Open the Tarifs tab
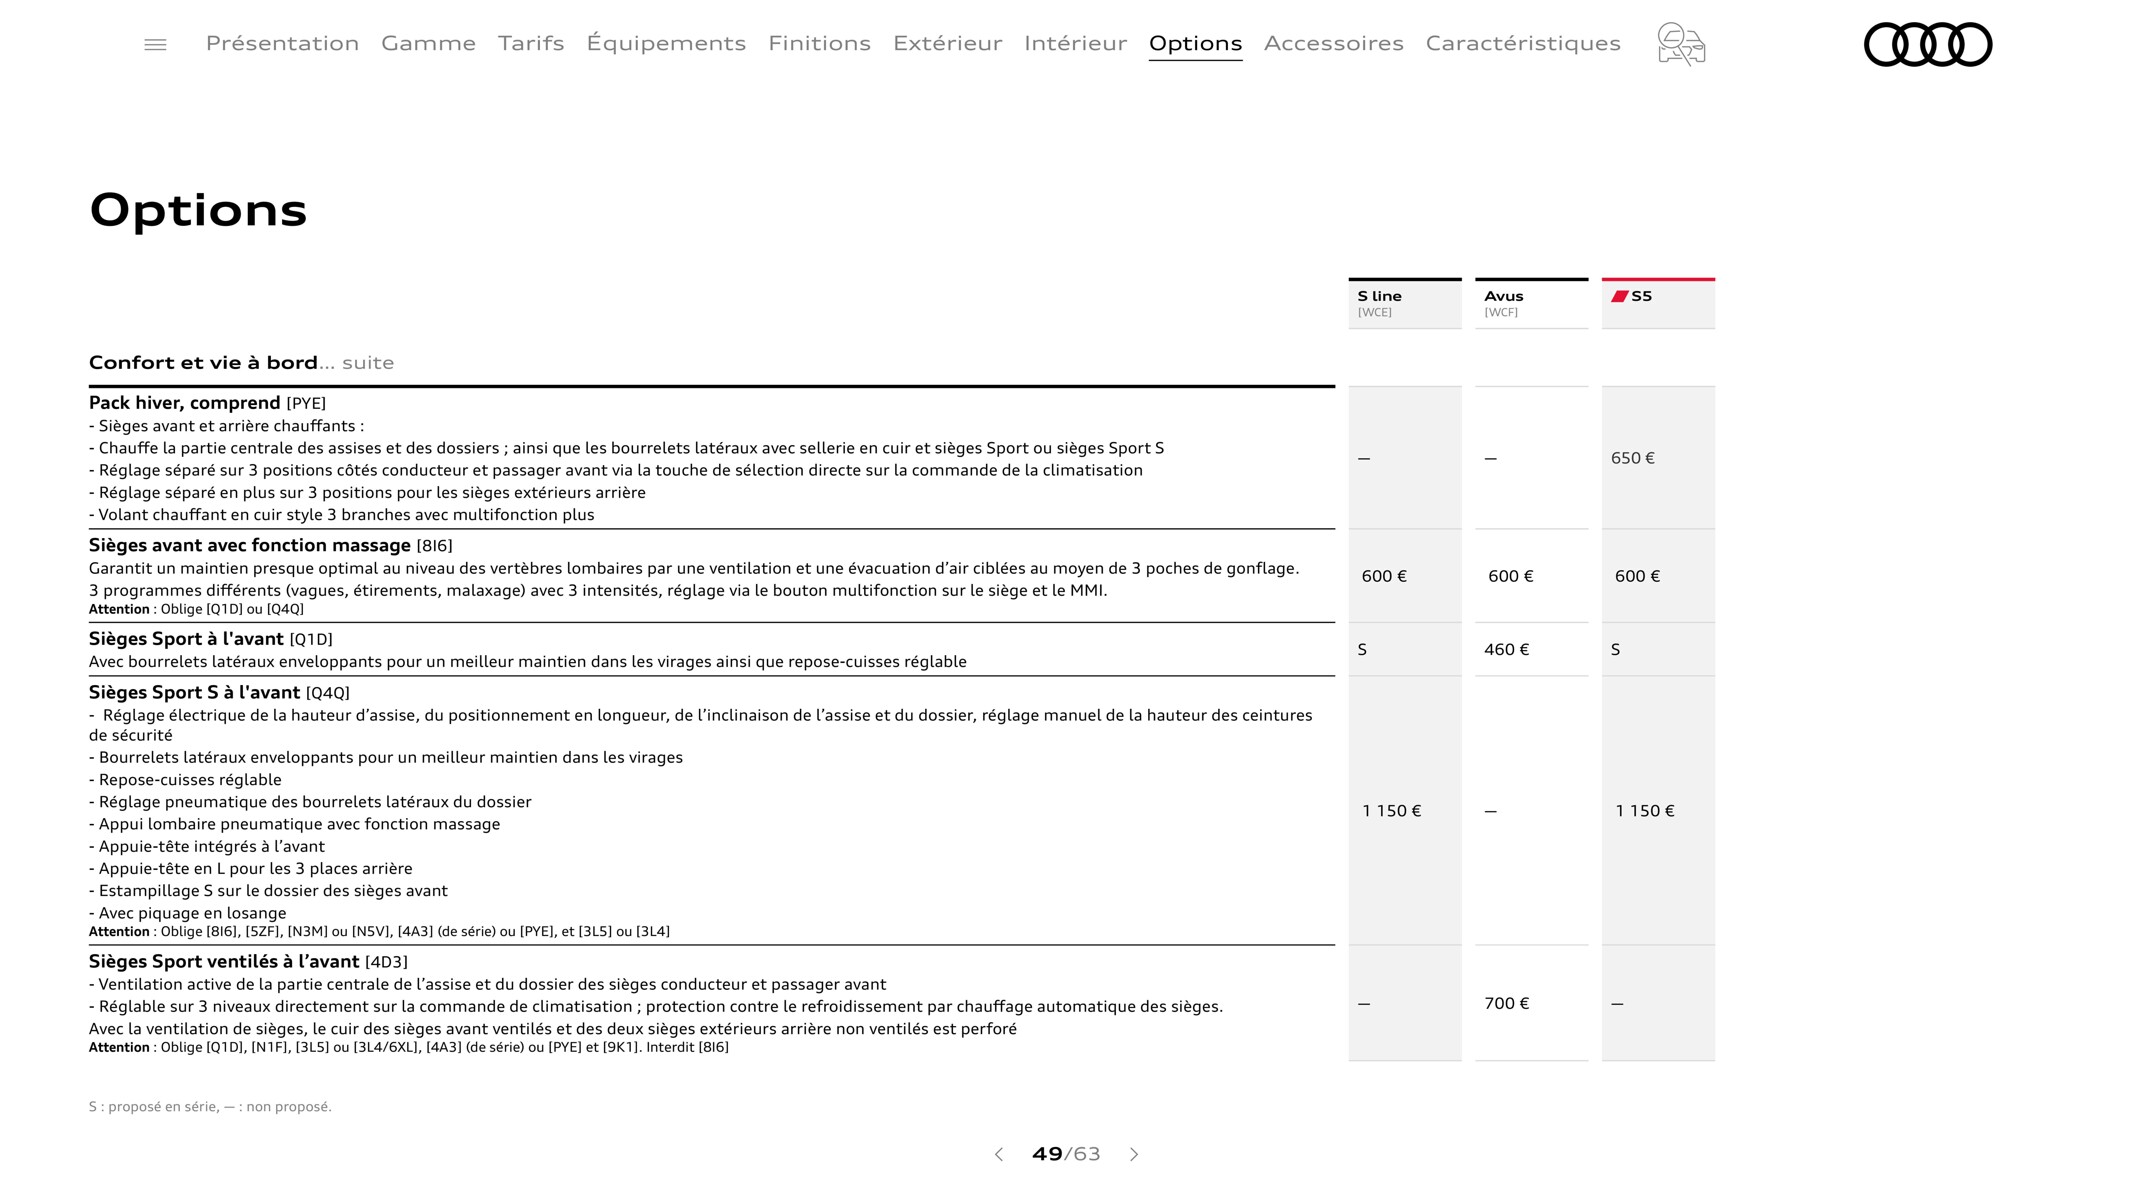The image size is (2133, 1200). tap(531, 43)
